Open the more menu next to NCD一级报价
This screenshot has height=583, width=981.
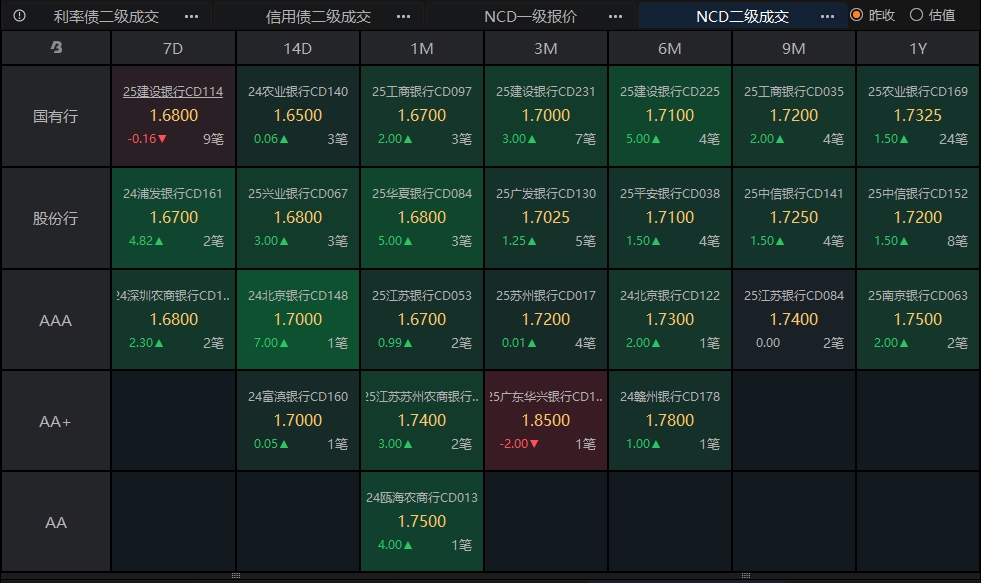click(x=616, y=16)
